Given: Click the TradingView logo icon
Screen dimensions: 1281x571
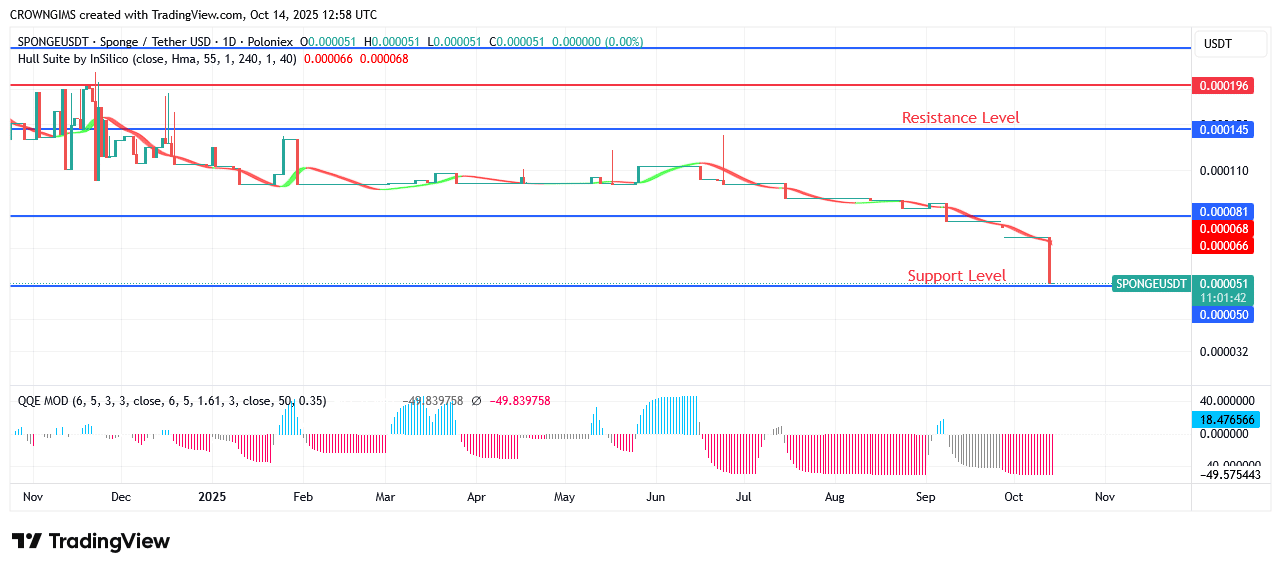Looking at the screenshot, I should tap(27, 541).
